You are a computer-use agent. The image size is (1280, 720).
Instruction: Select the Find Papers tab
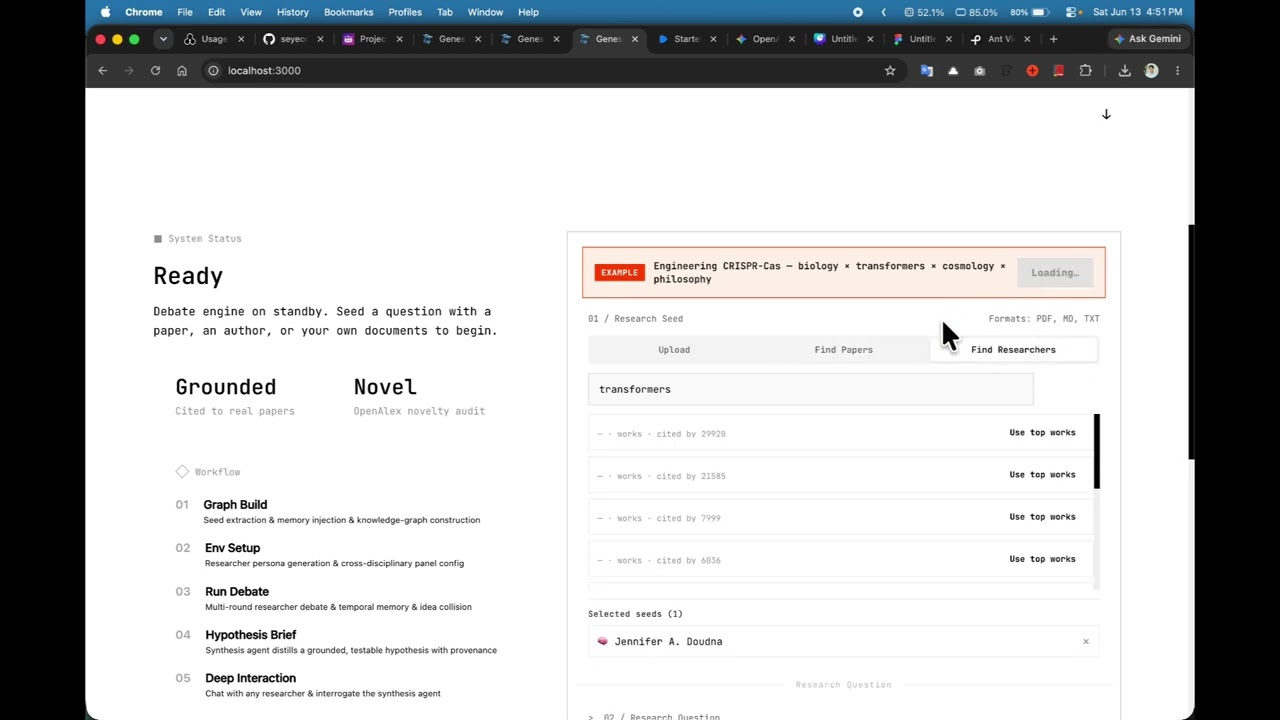click(843, 350)
